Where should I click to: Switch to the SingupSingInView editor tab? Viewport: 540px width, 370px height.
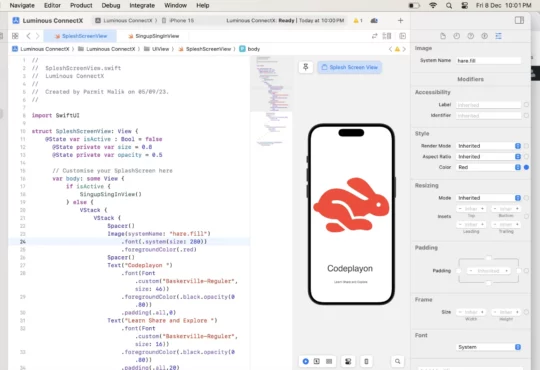tap(153, 36)
